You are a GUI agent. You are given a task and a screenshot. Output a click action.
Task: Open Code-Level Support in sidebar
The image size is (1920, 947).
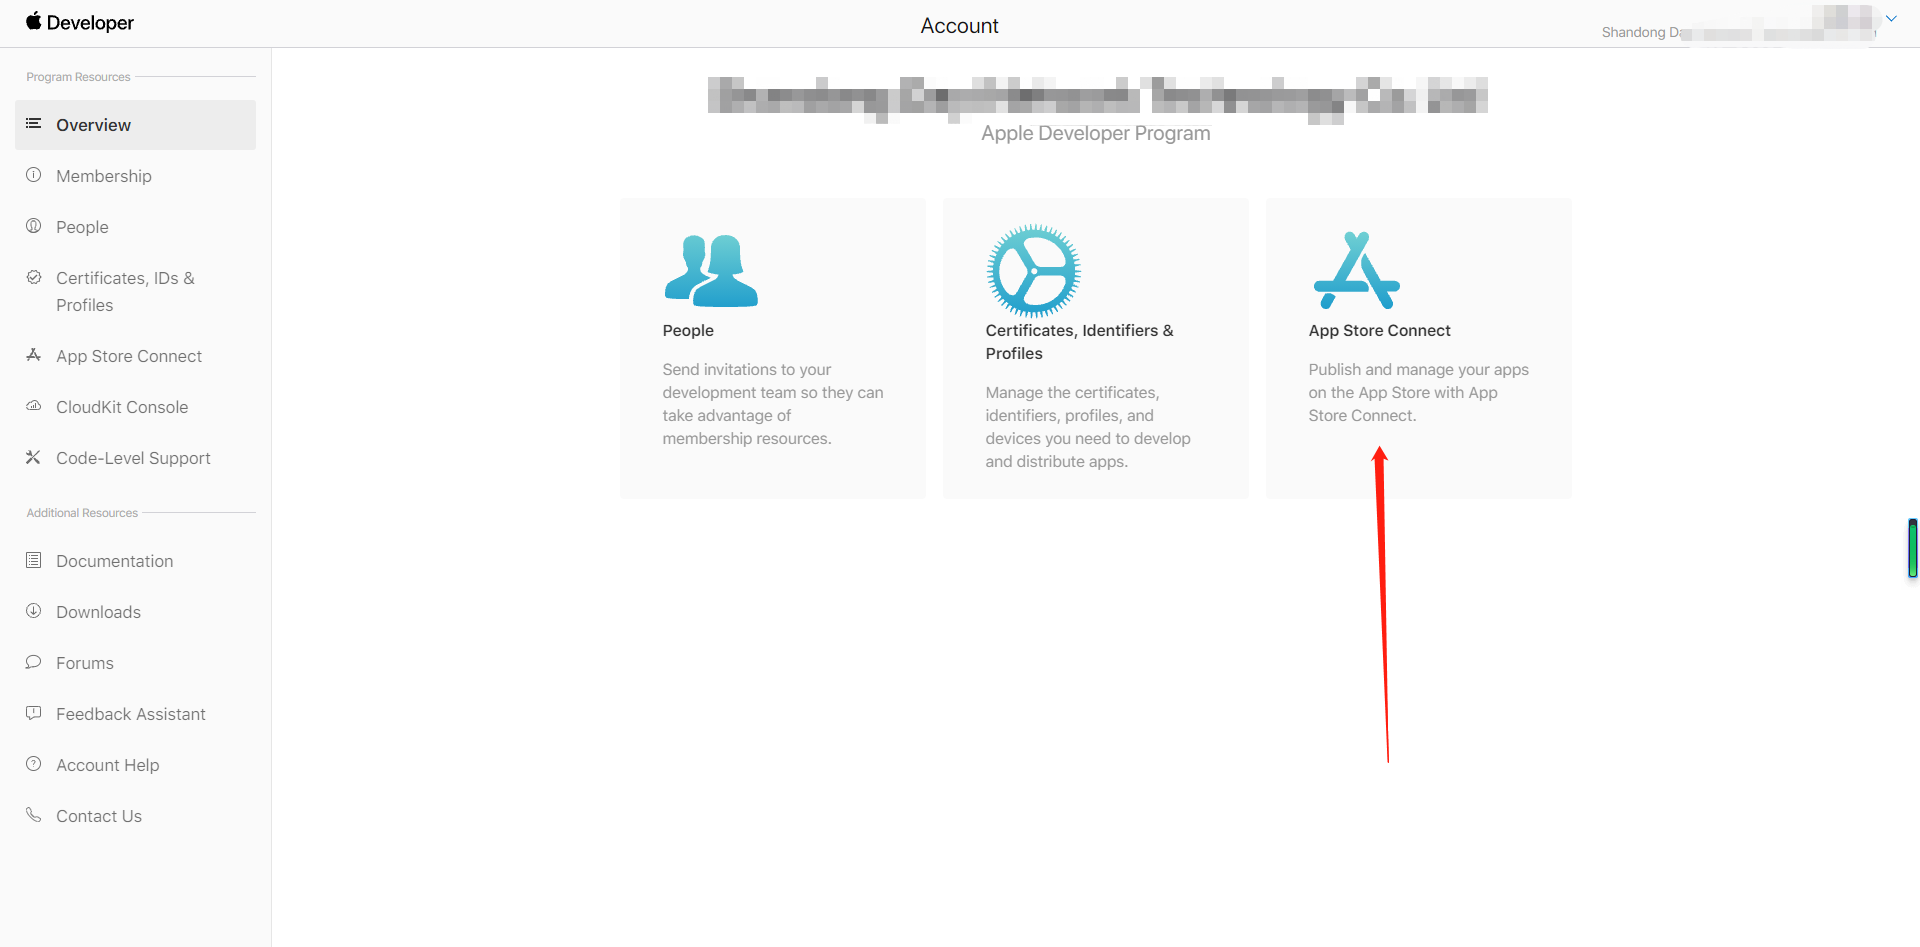pos(135,458)
